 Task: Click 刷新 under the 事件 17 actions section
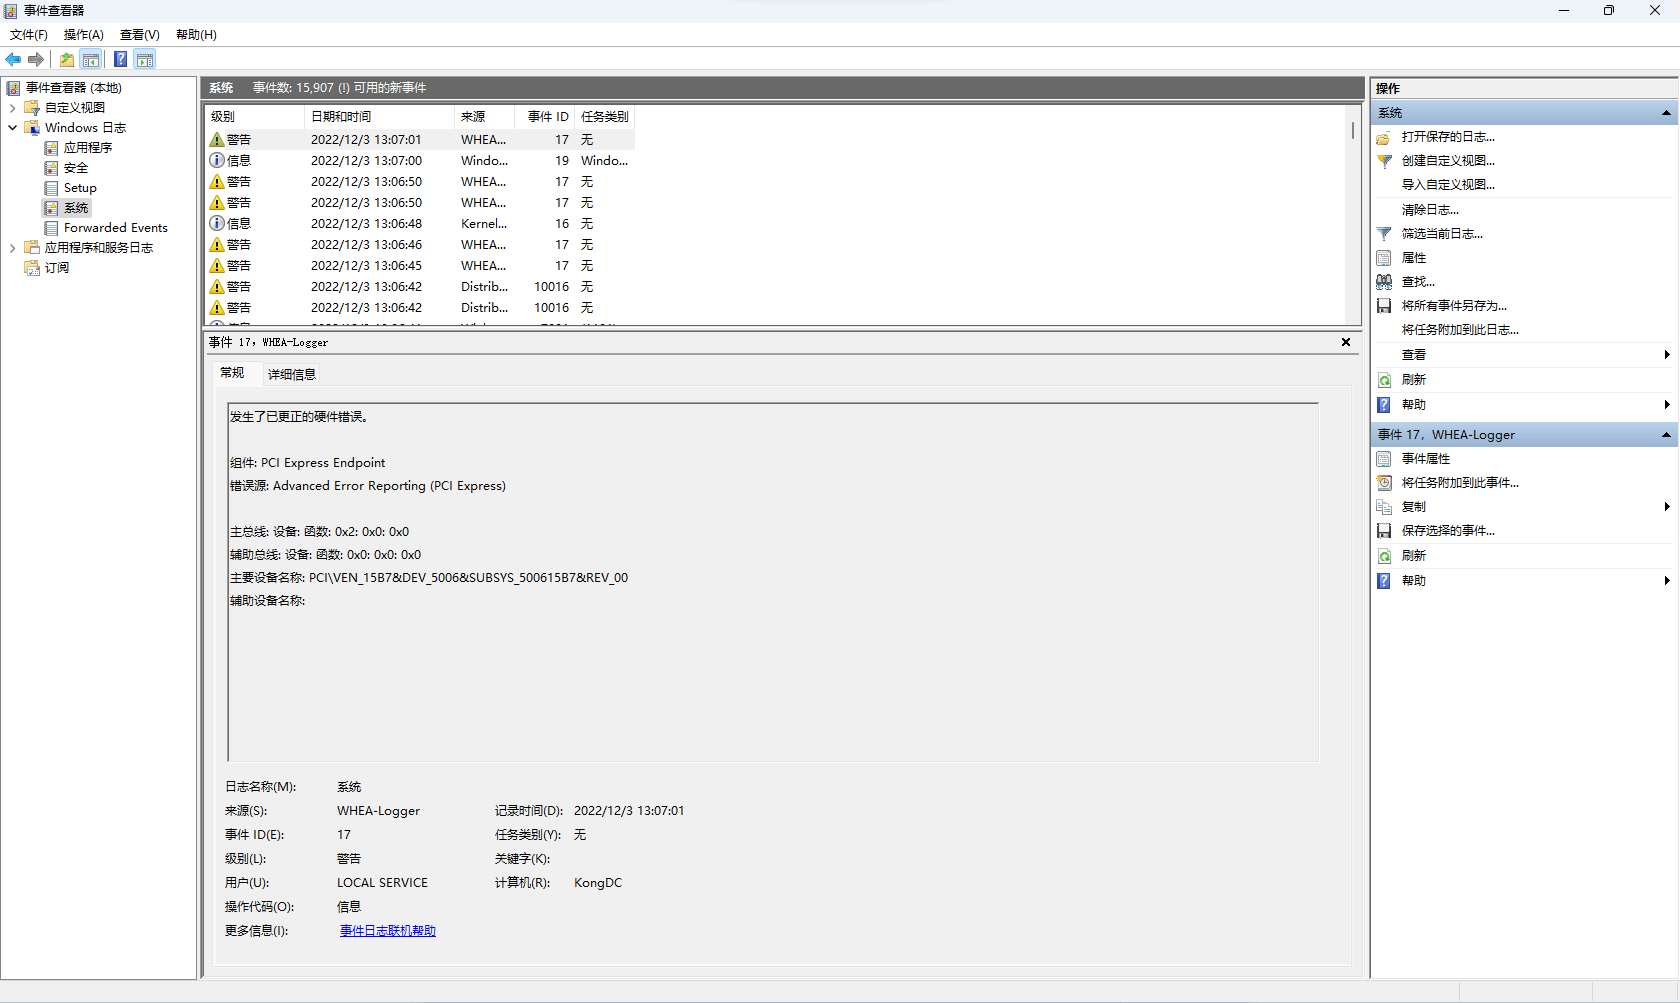[x=1414, y=556]
